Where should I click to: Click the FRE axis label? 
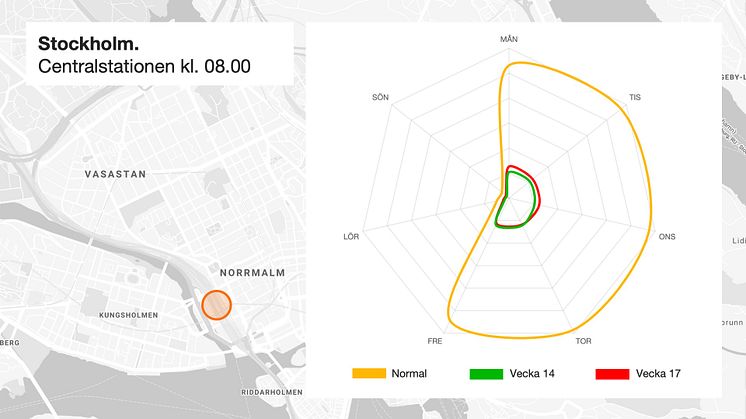click(x=435, y=341)
